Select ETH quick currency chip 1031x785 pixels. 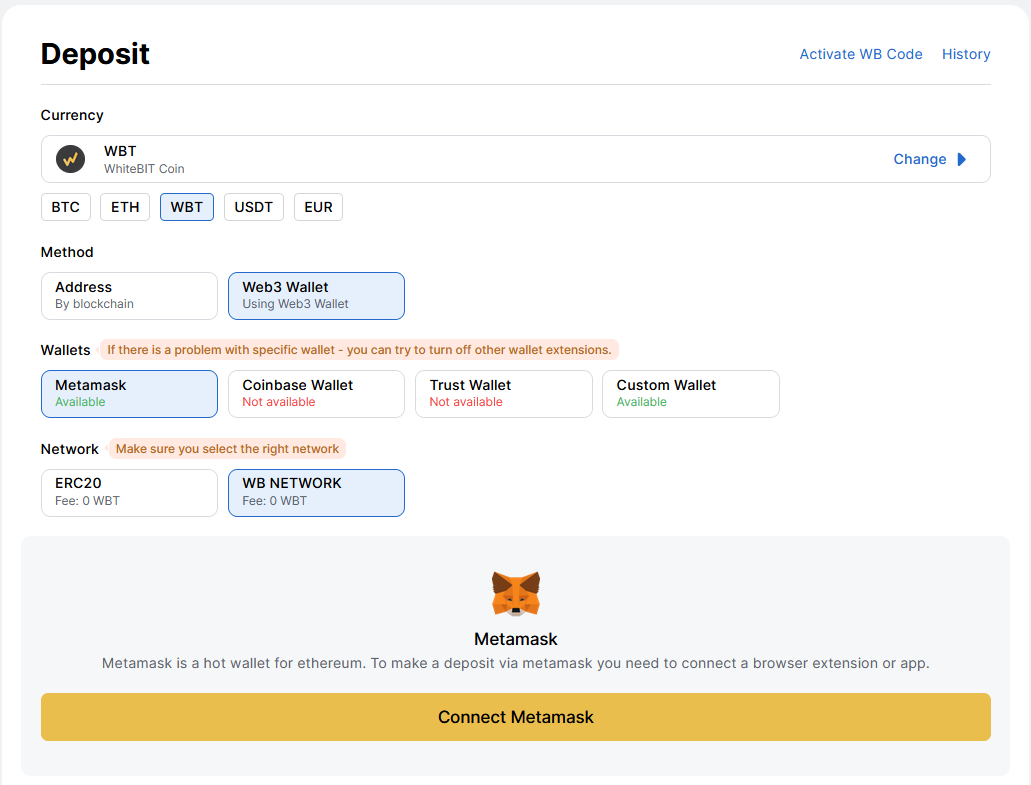click(x=125, y=207)
